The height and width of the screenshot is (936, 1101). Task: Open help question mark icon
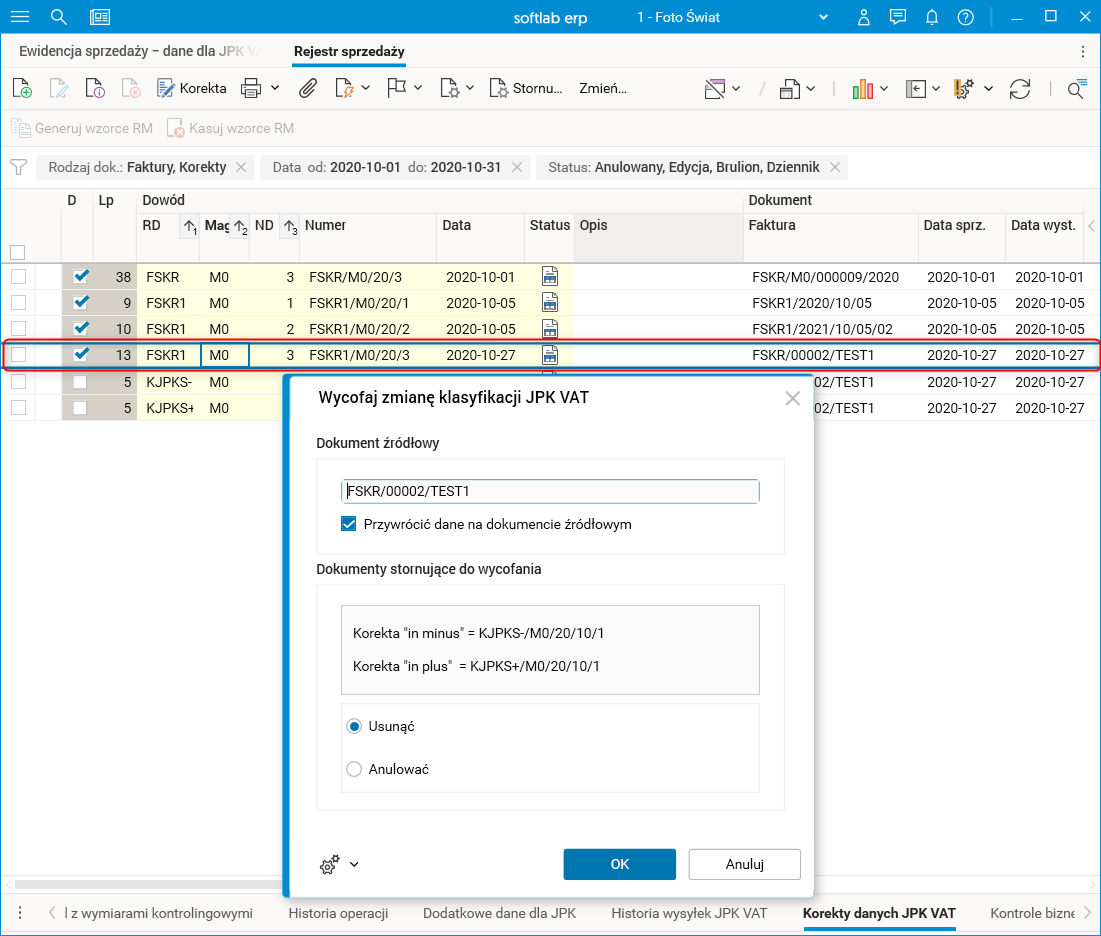[x=965, y=17]
